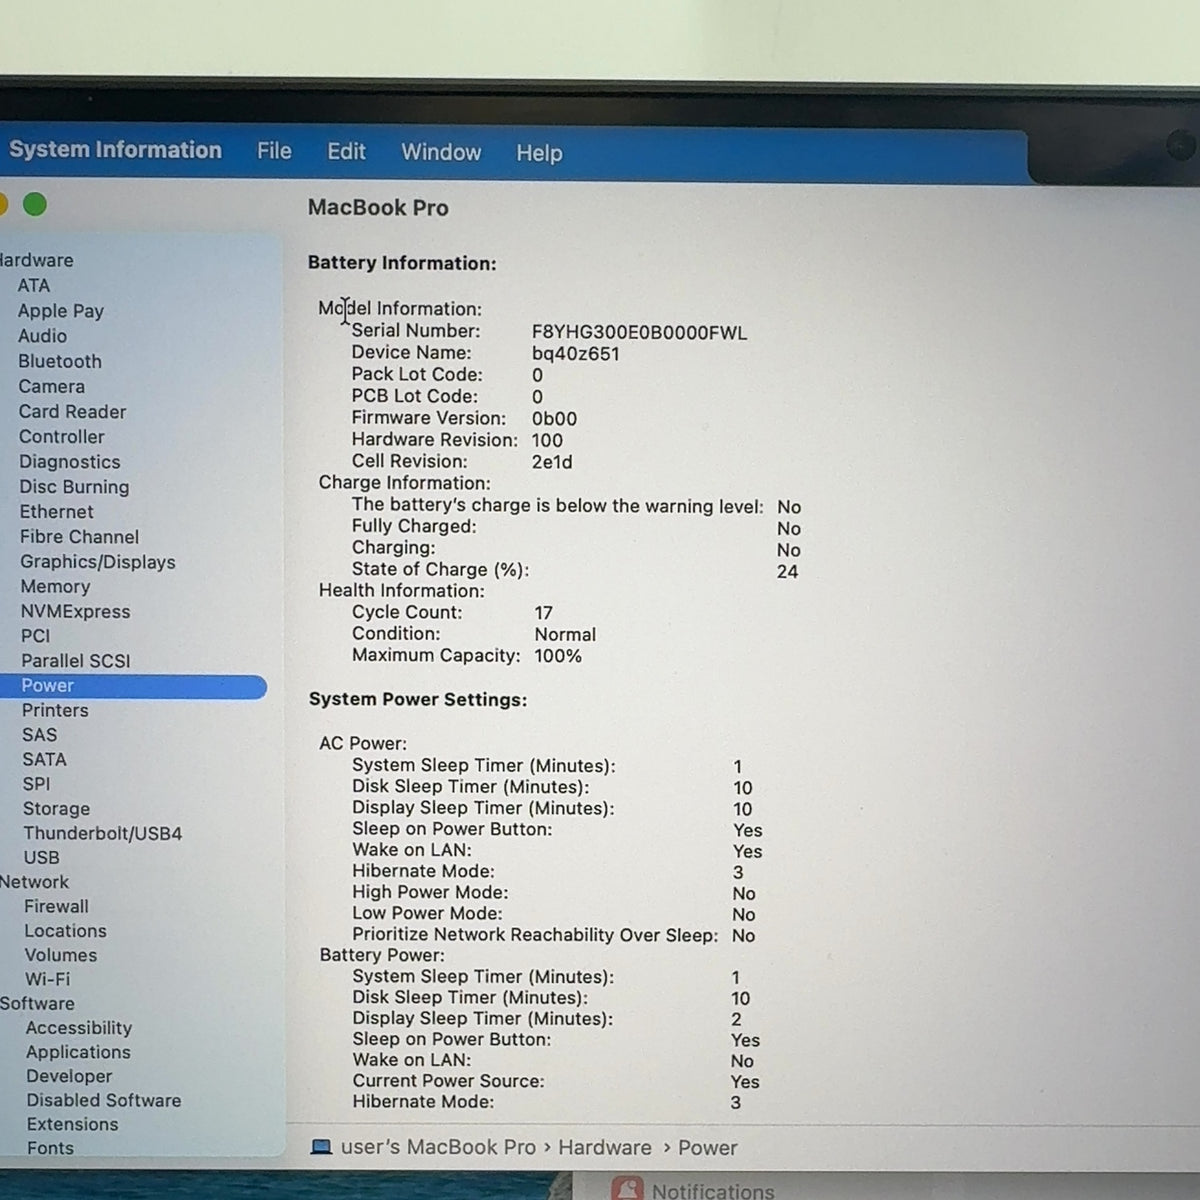Click the Firmware Version value 0b00
Image resolution: width=1200 pixels, height=1200 pixels.
[554, 419]
